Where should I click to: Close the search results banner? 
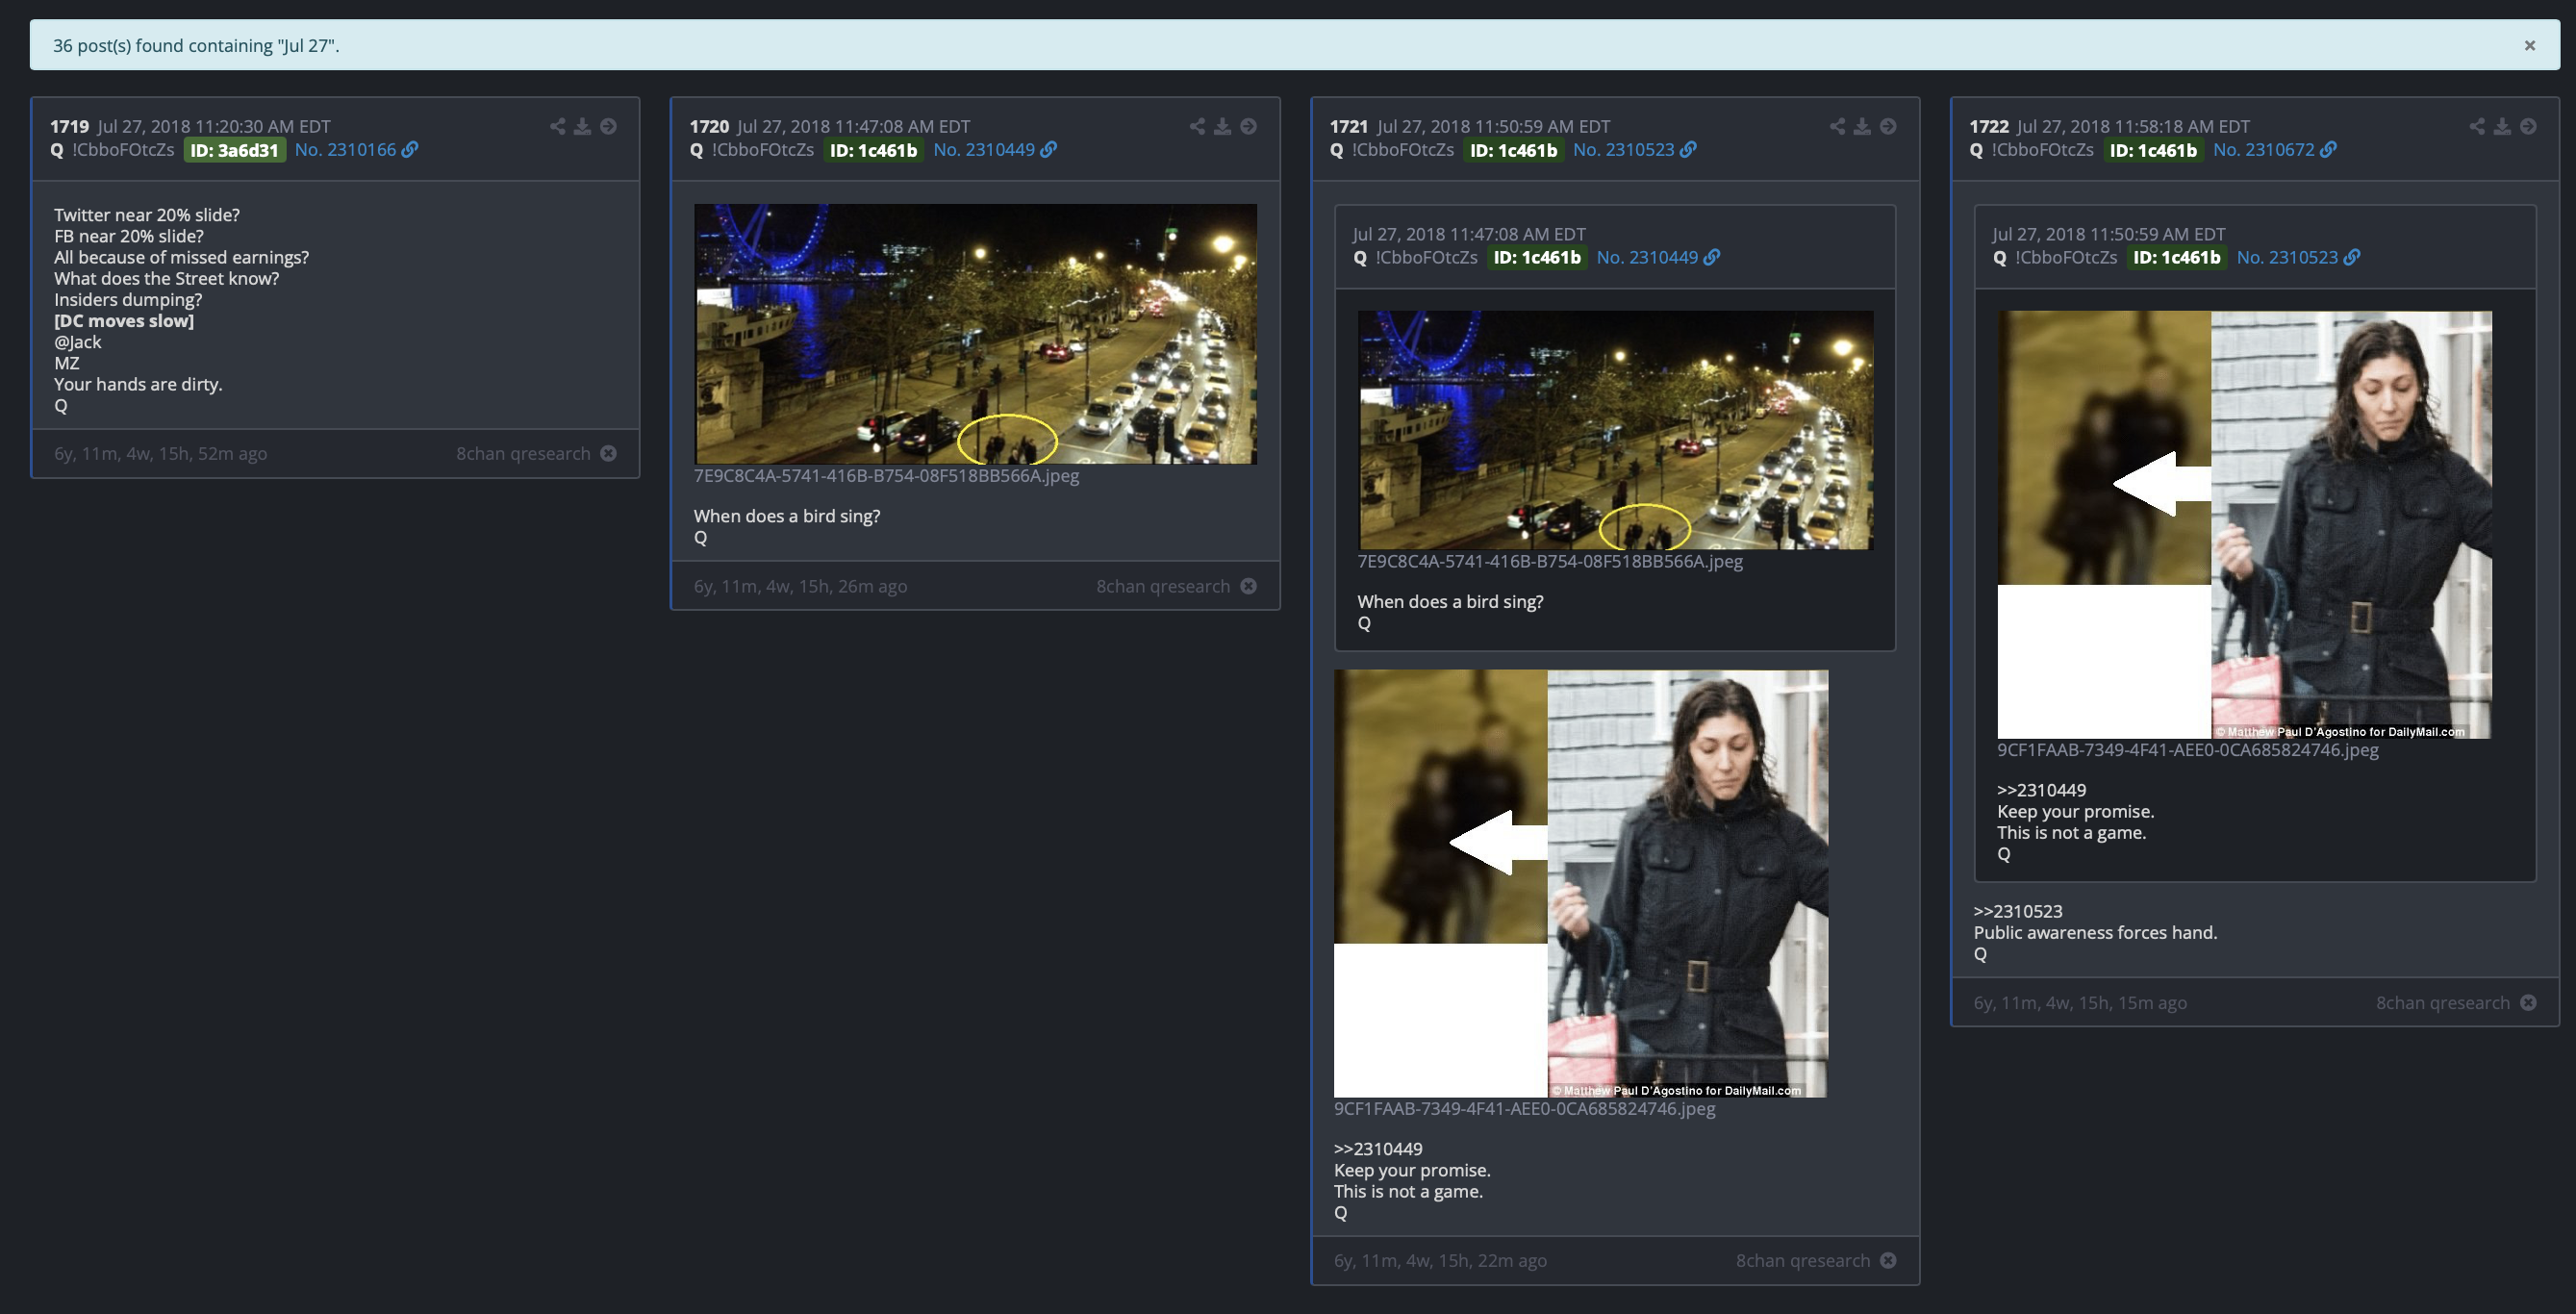tap(2529, 45)
